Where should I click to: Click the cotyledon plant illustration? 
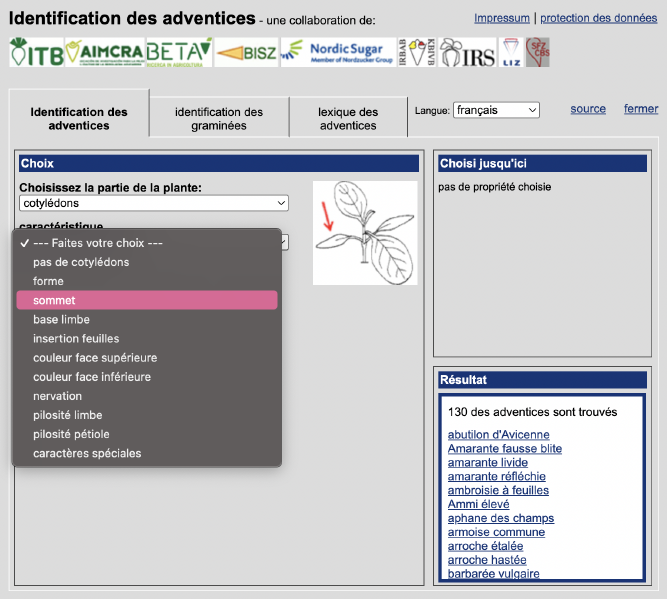click(x=365, y=233)
